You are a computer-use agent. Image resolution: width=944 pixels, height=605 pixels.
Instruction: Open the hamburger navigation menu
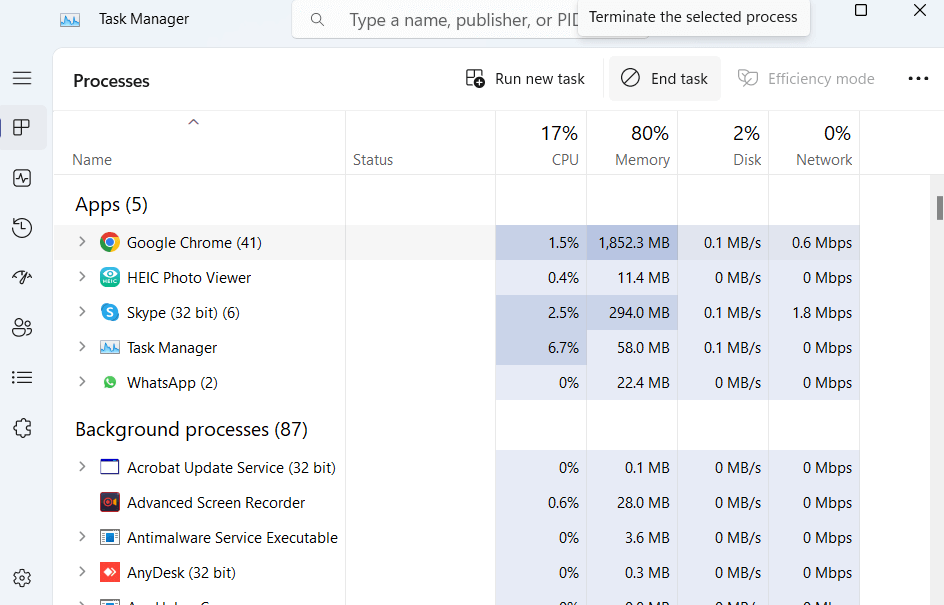(22, 78)
